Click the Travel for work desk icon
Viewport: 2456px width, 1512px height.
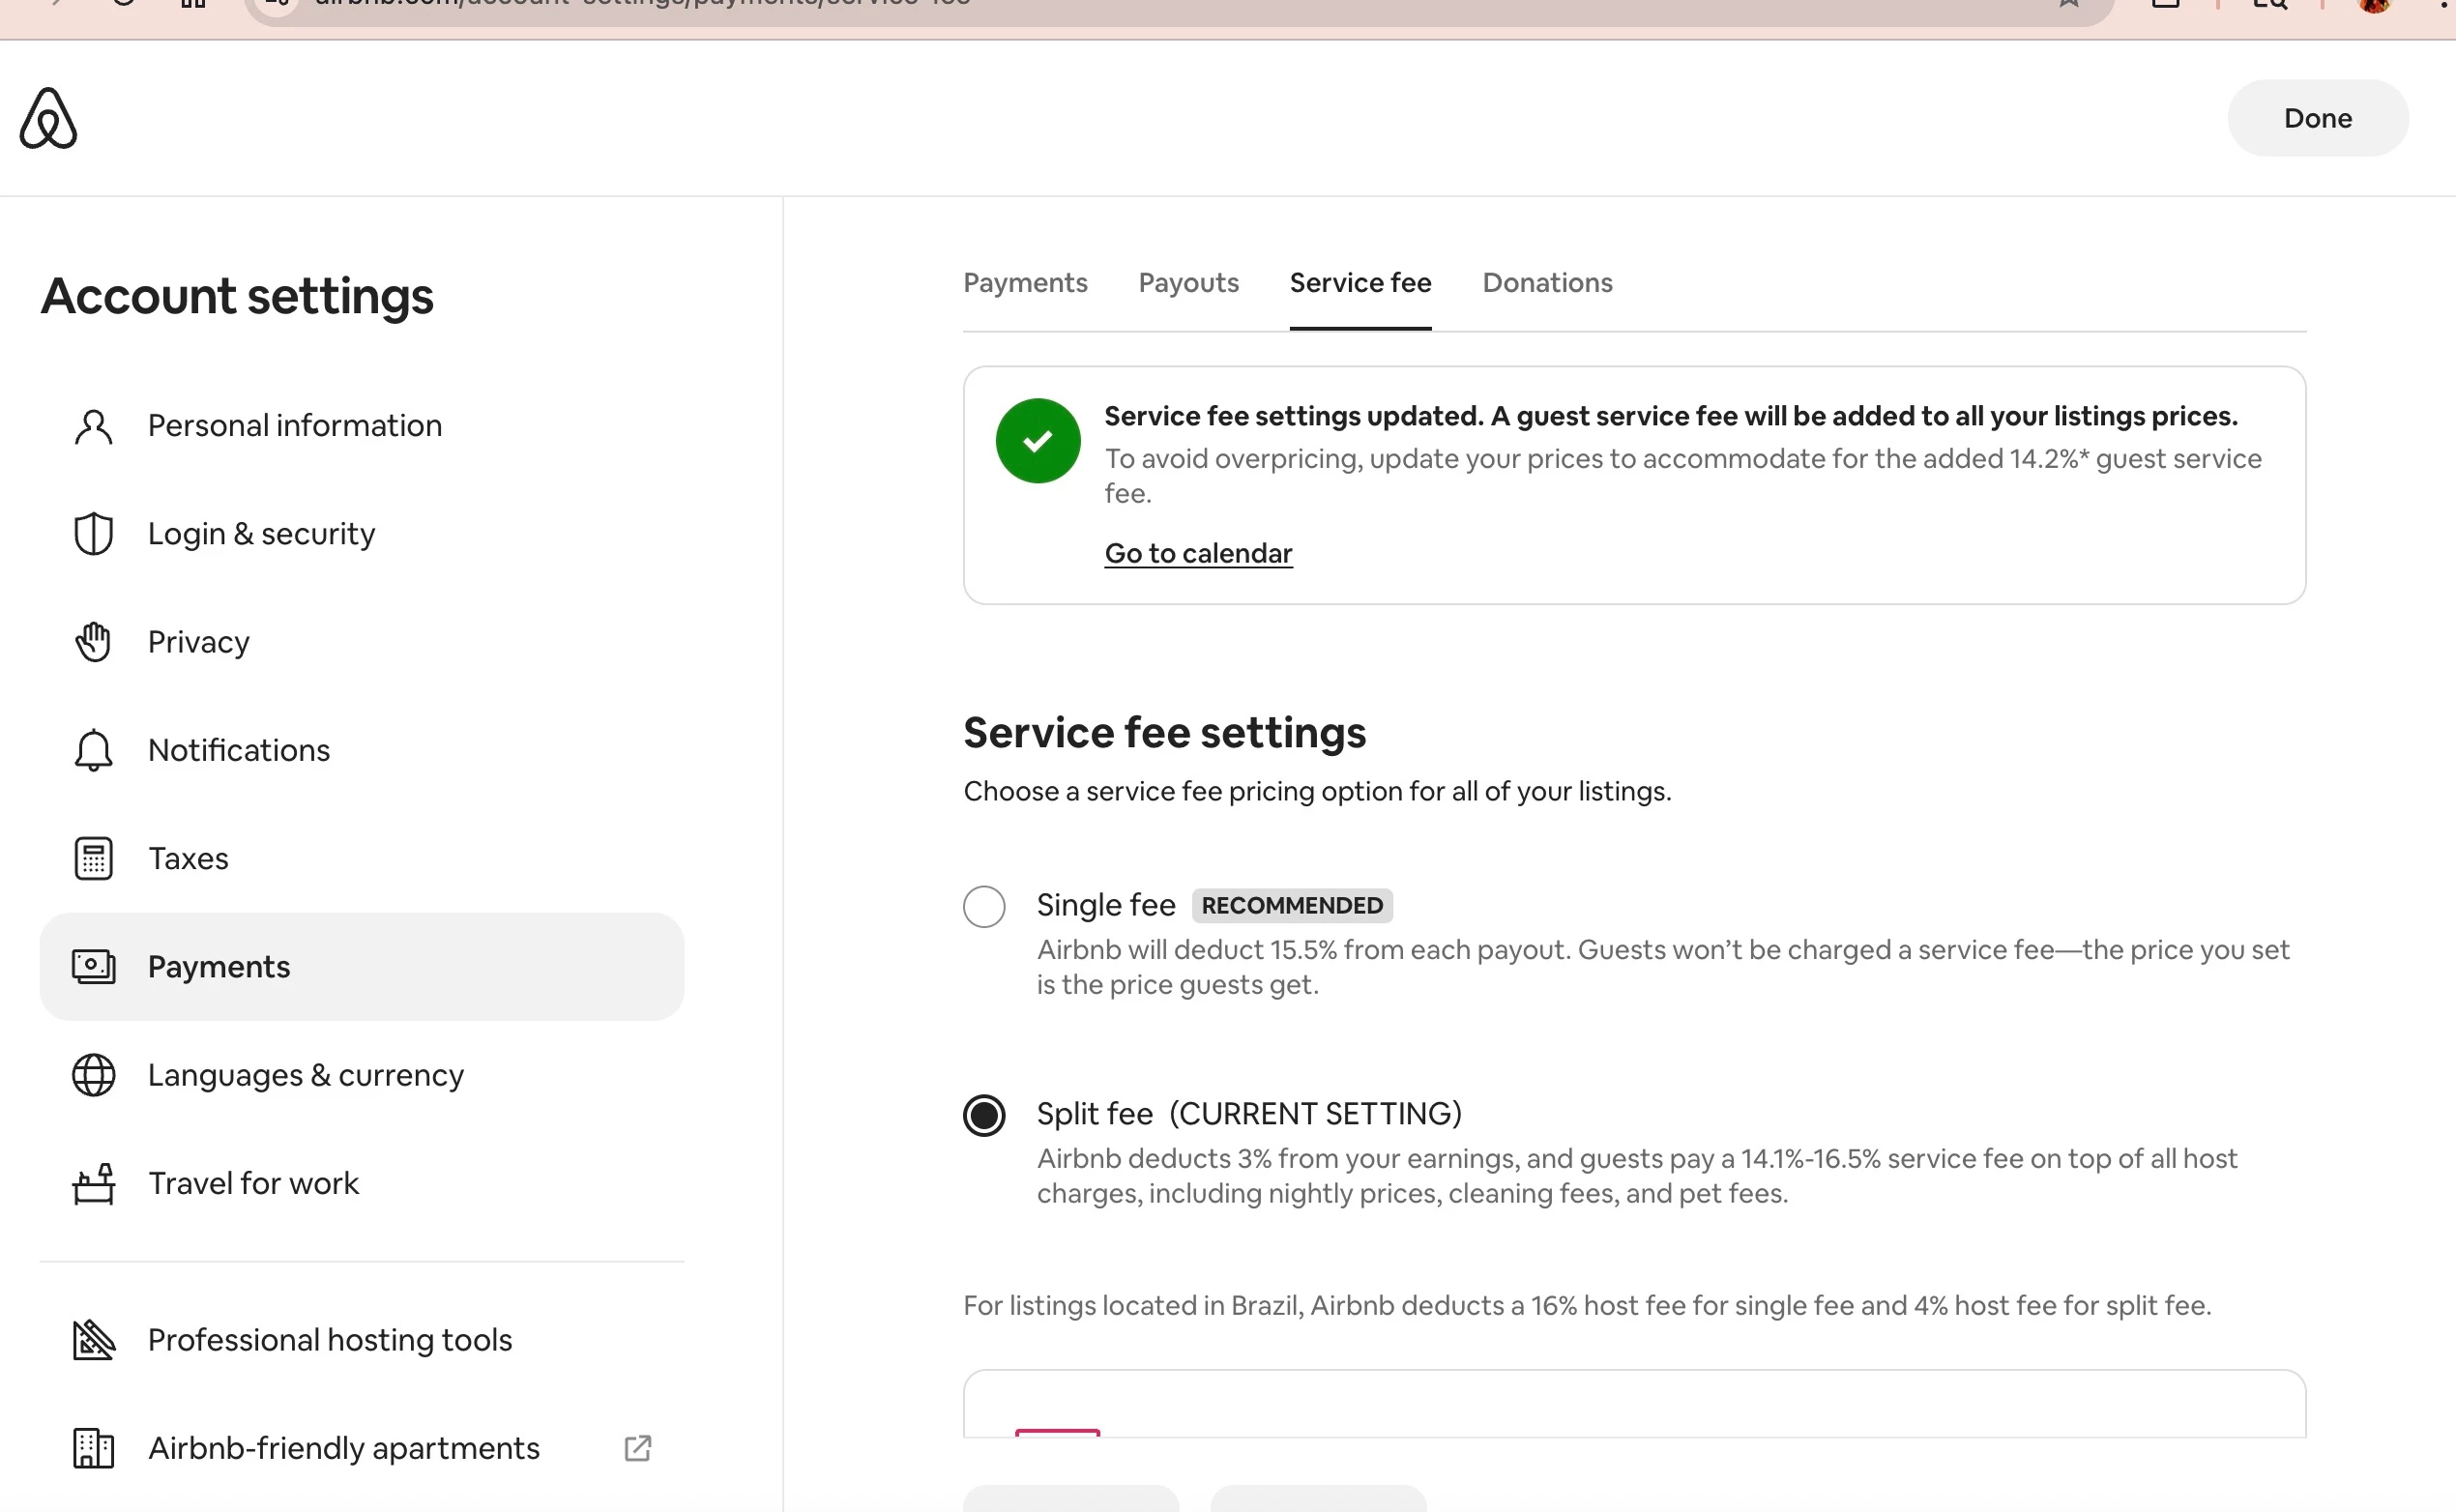[x=93, y=1183]
